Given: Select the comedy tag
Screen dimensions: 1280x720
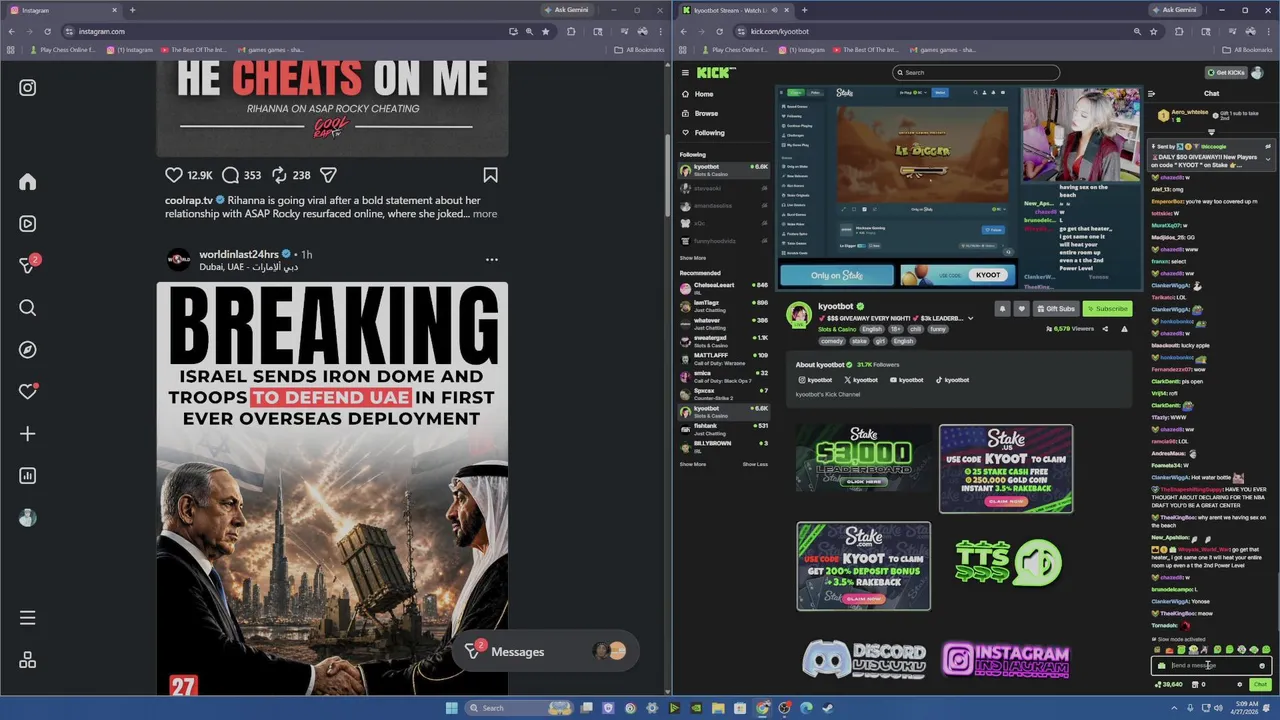Looking at the screenshot, I should coord(832,341).
